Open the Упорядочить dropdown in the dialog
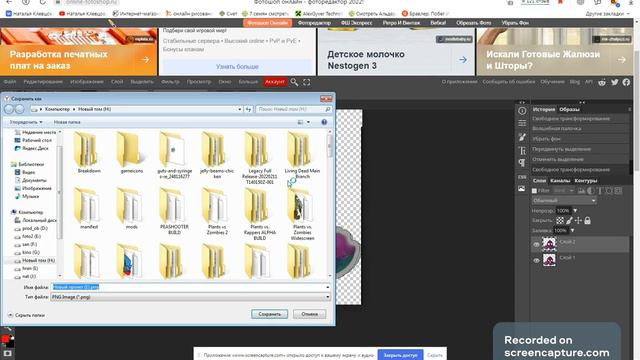Screen dimensions: 640x360 click(26, 122)
